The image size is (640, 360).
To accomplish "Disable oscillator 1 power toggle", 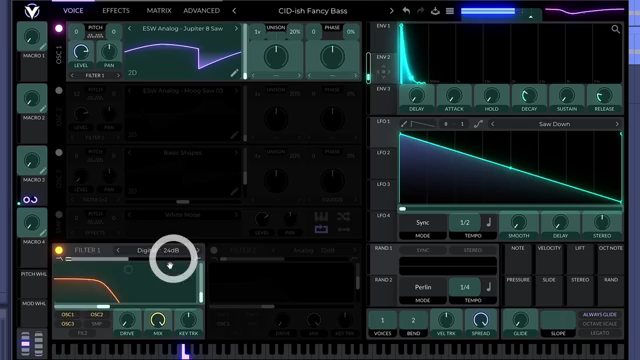I will point(59,29).
